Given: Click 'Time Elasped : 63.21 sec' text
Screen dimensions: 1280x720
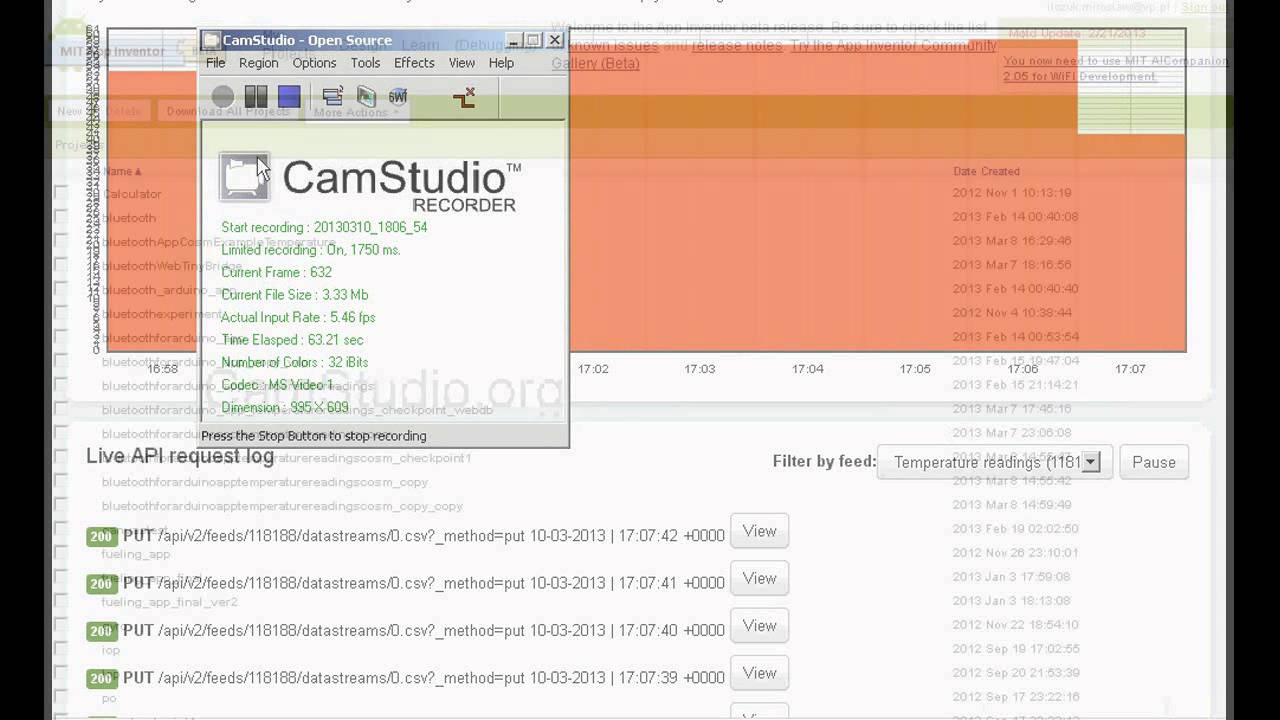Looking at the screenshot, I should click(292, 340).
